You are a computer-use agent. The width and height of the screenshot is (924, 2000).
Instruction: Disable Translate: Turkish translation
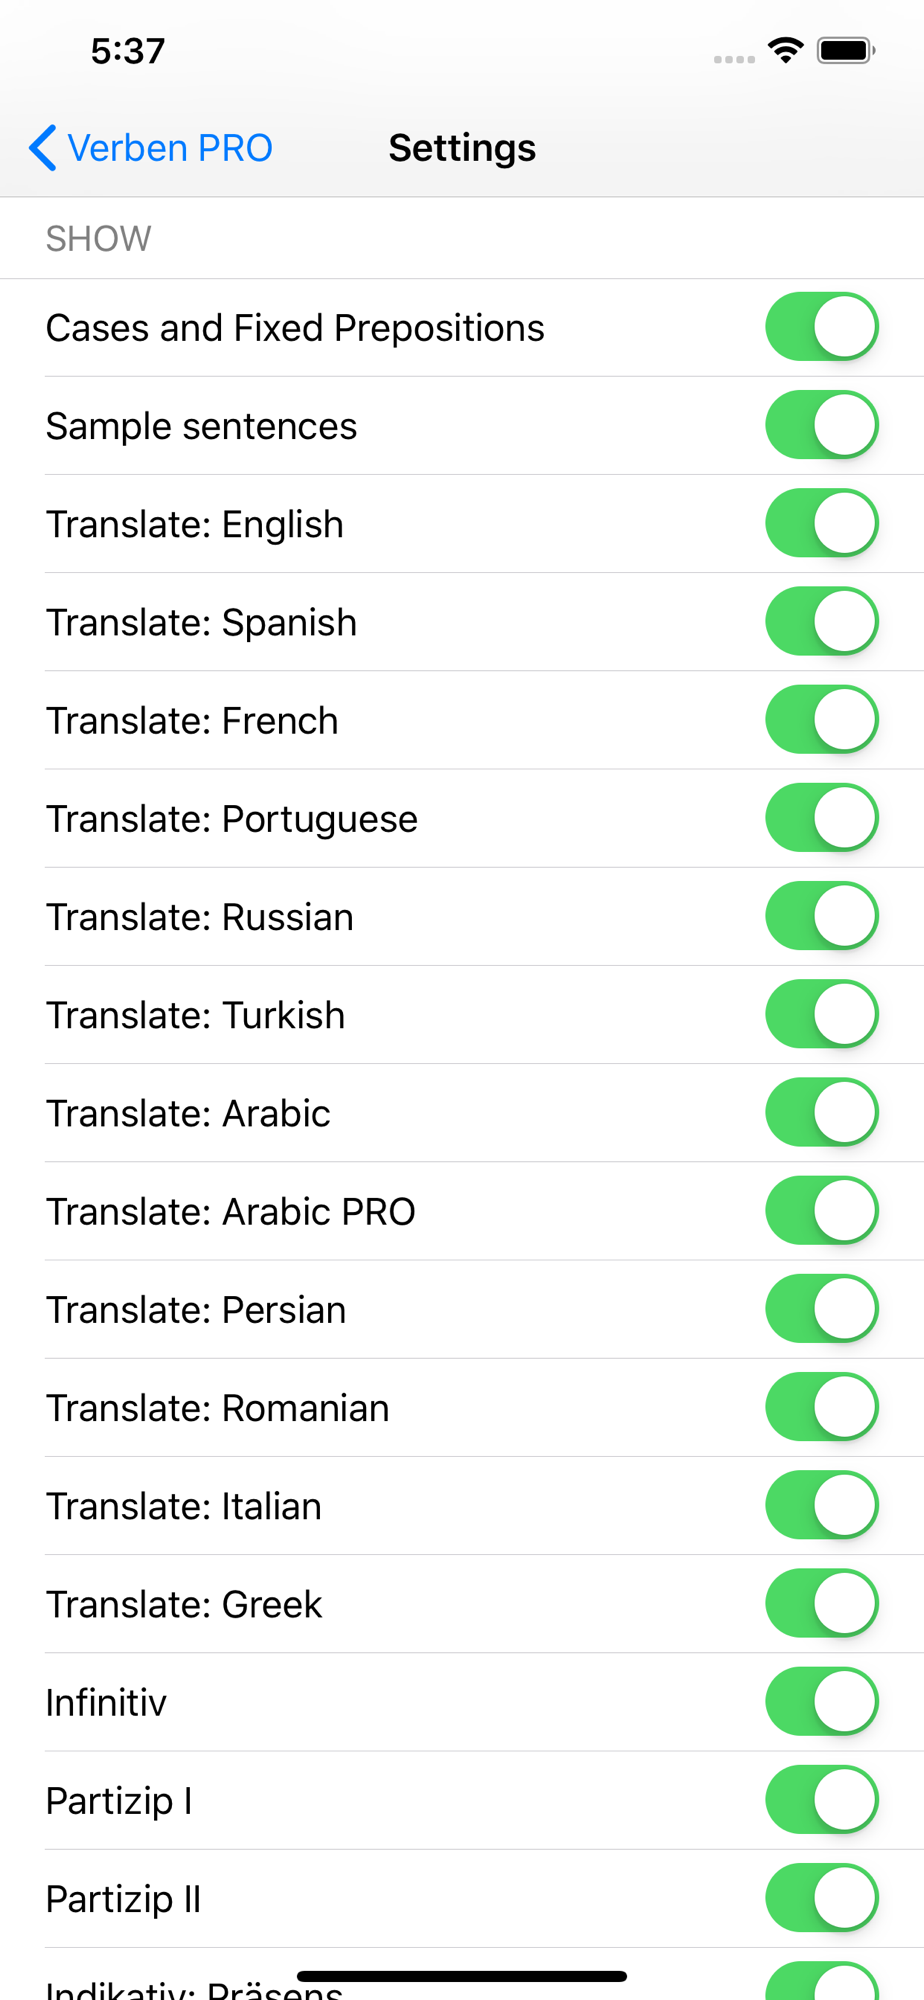822,1014
